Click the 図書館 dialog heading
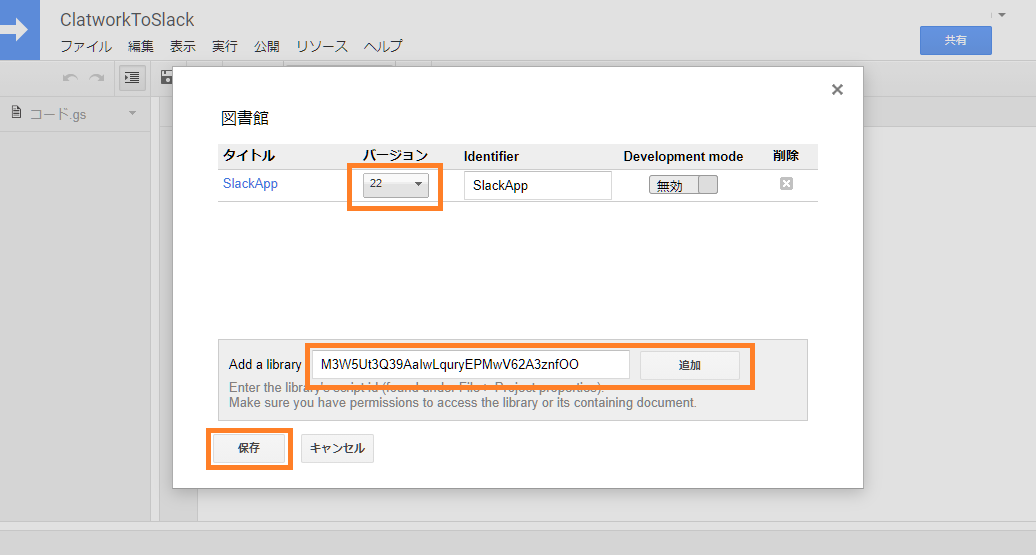Viewport: 1036px width, 555px height. 245,118
